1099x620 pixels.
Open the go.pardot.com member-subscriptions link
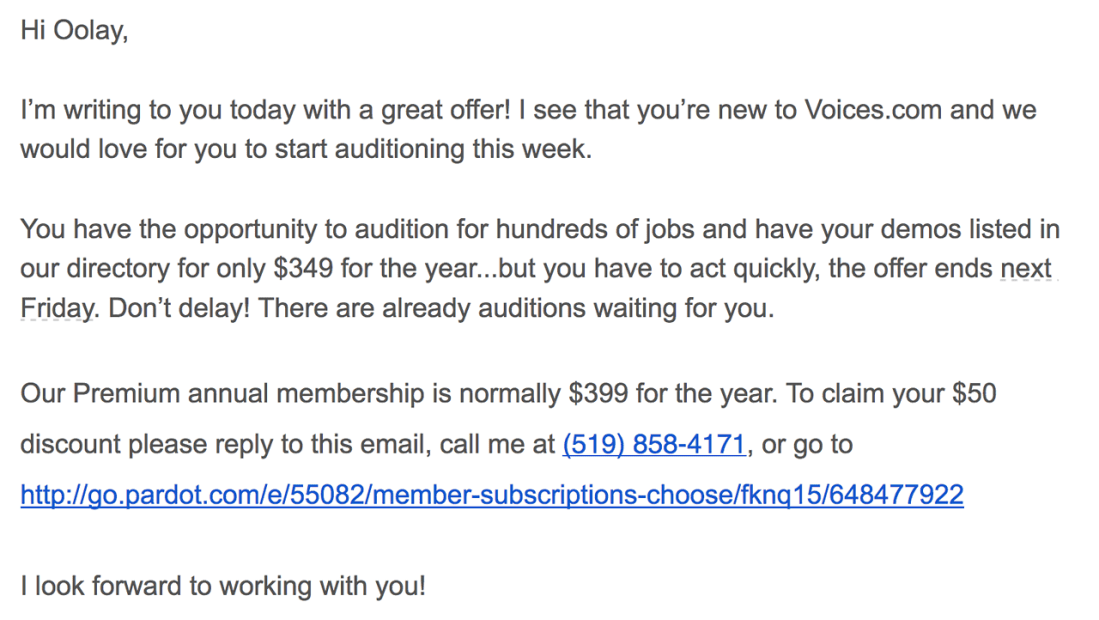click(491, 494)
